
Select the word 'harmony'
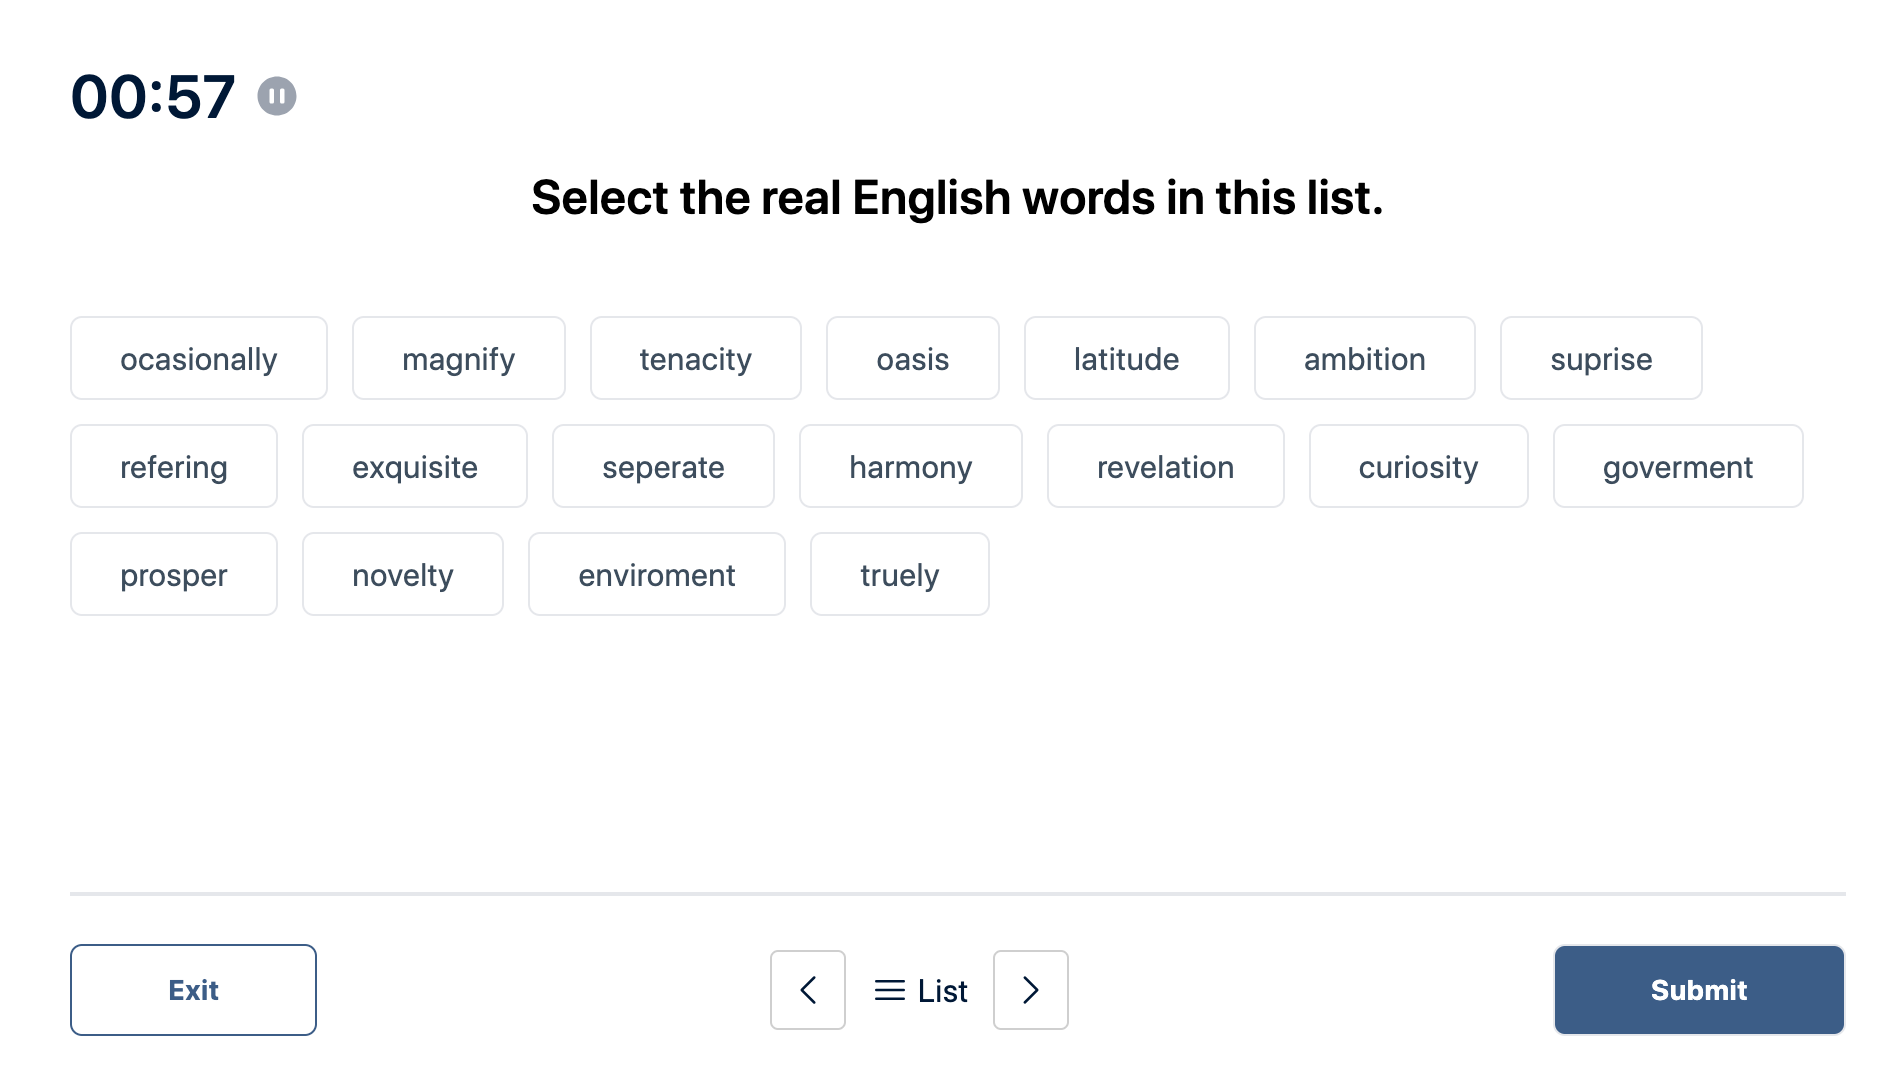[x=911, y=466]
